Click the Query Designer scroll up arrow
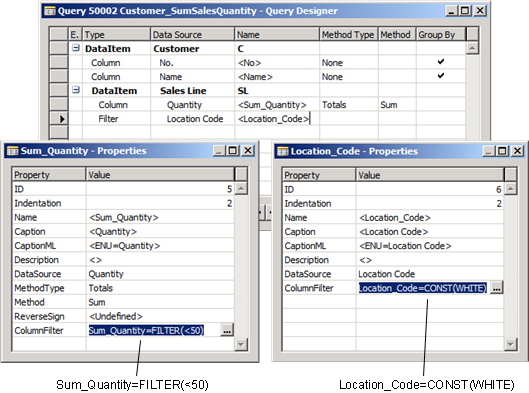529x393 pixels. pyautogui.click(x=472, y=48)
